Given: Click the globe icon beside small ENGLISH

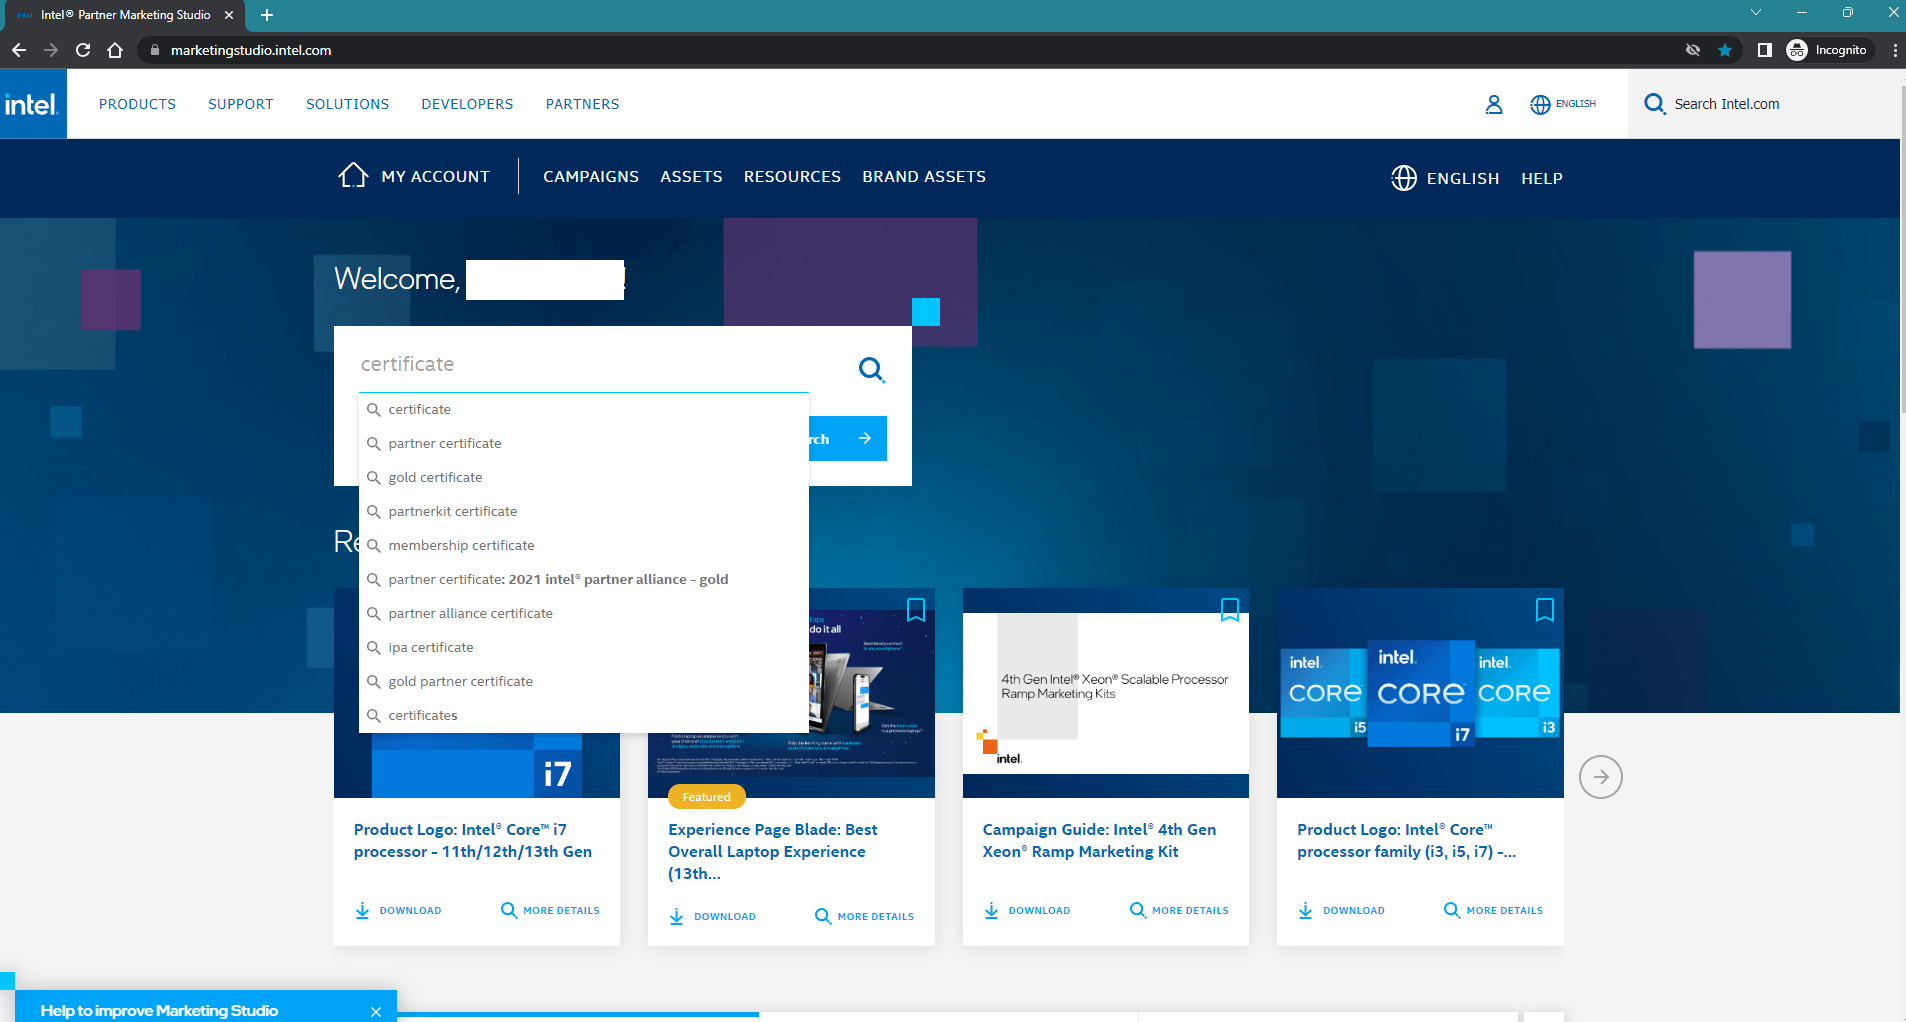Looking at the screenshot, I should 1540,104.
